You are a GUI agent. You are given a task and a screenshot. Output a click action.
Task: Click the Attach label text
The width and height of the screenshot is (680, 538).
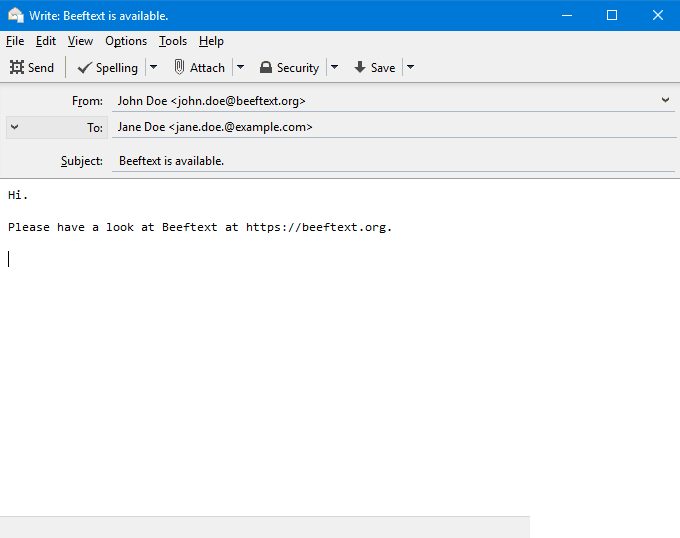point(207,68)
